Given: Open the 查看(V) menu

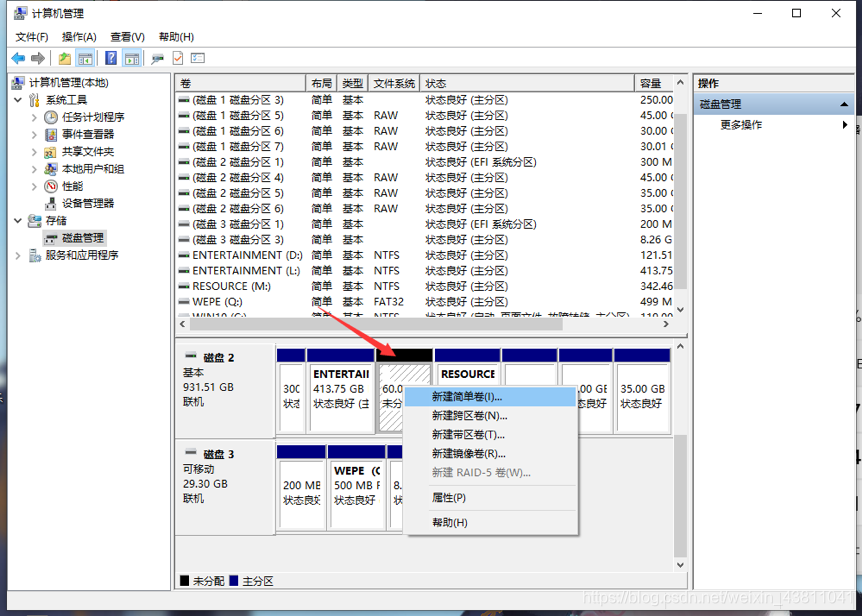Looking at the screenshot, I should 128,37.
